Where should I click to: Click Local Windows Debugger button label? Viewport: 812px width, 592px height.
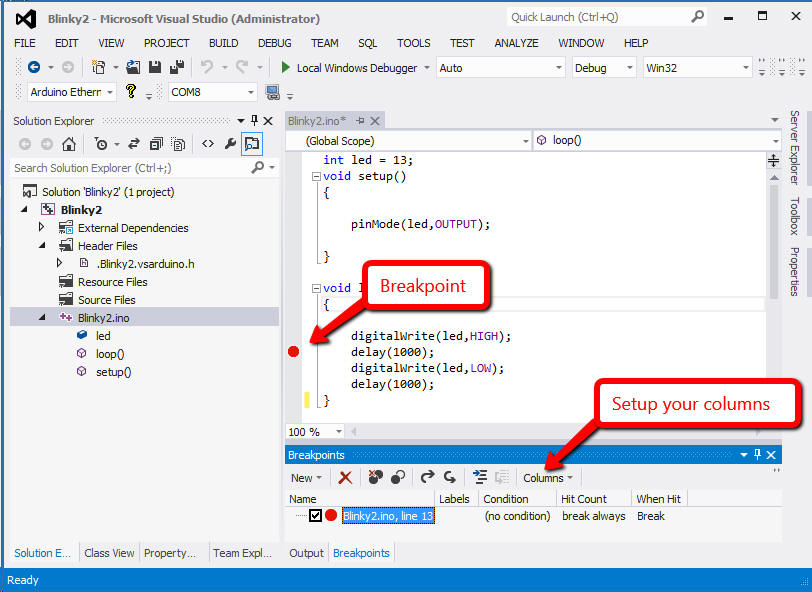(x=357, y=68)
